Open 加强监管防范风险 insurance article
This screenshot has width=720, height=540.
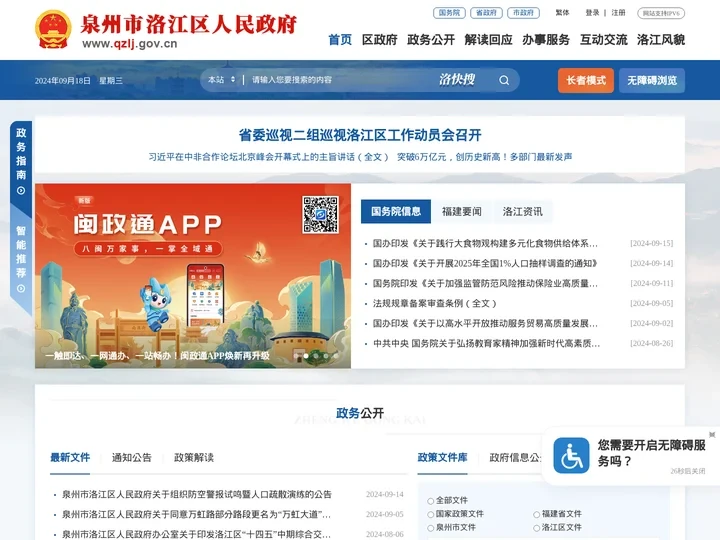pyautogui.click(x=485, y=283)
